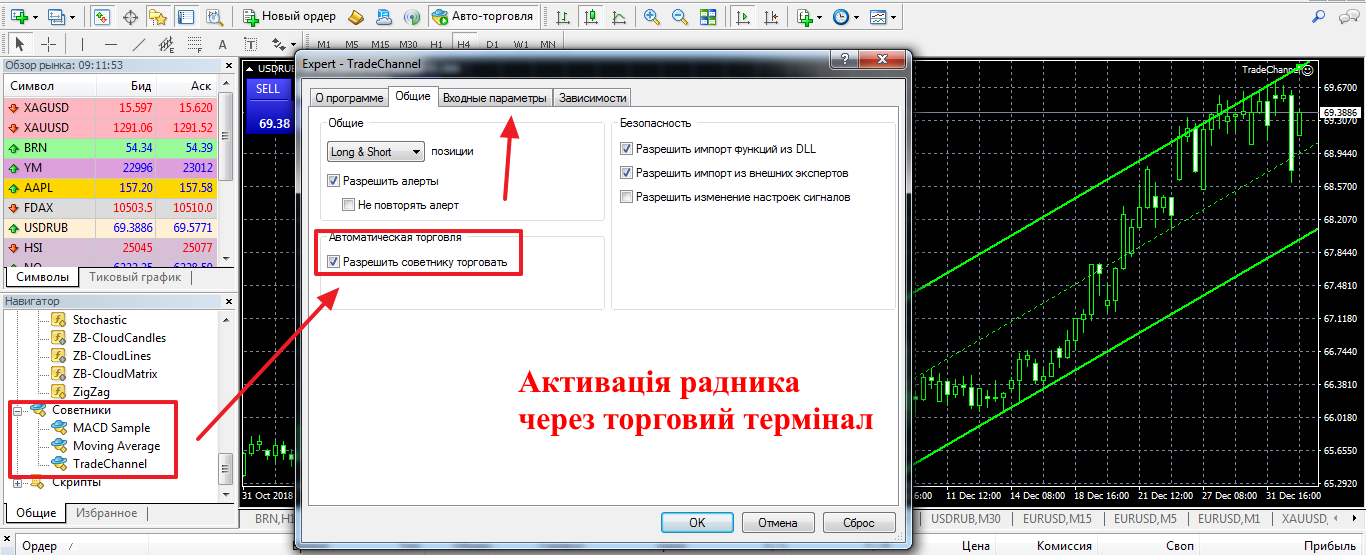Switch to the Зависимости tab
Image resolution: width=1366 pixels, height=555 pixels.
593,98
